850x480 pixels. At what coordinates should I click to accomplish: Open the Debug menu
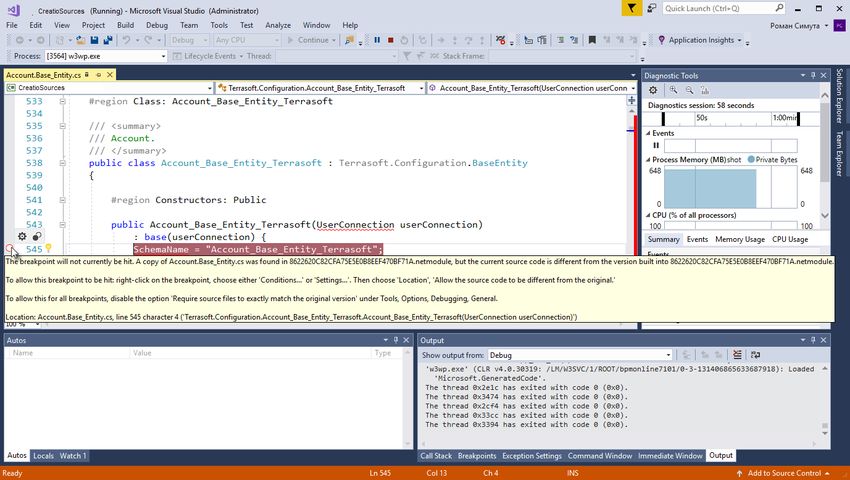157,25
